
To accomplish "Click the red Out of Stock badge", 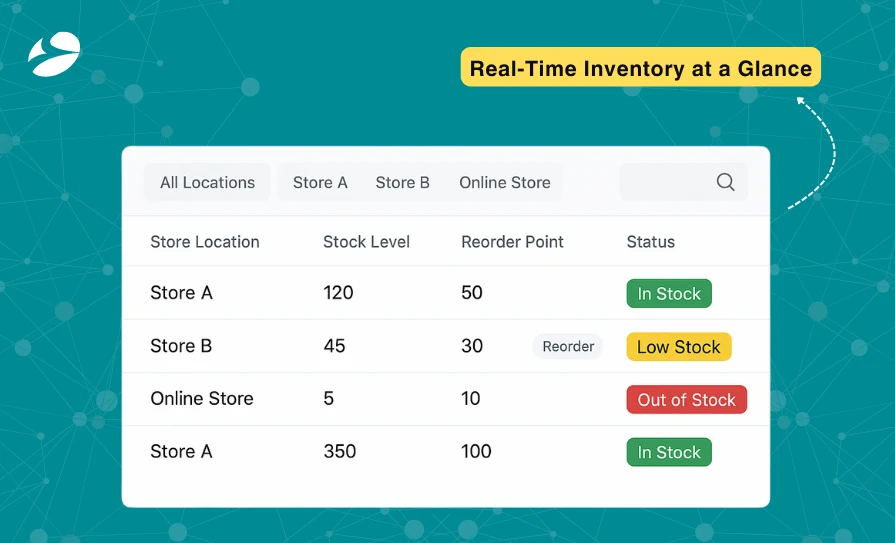I will 686,400.
